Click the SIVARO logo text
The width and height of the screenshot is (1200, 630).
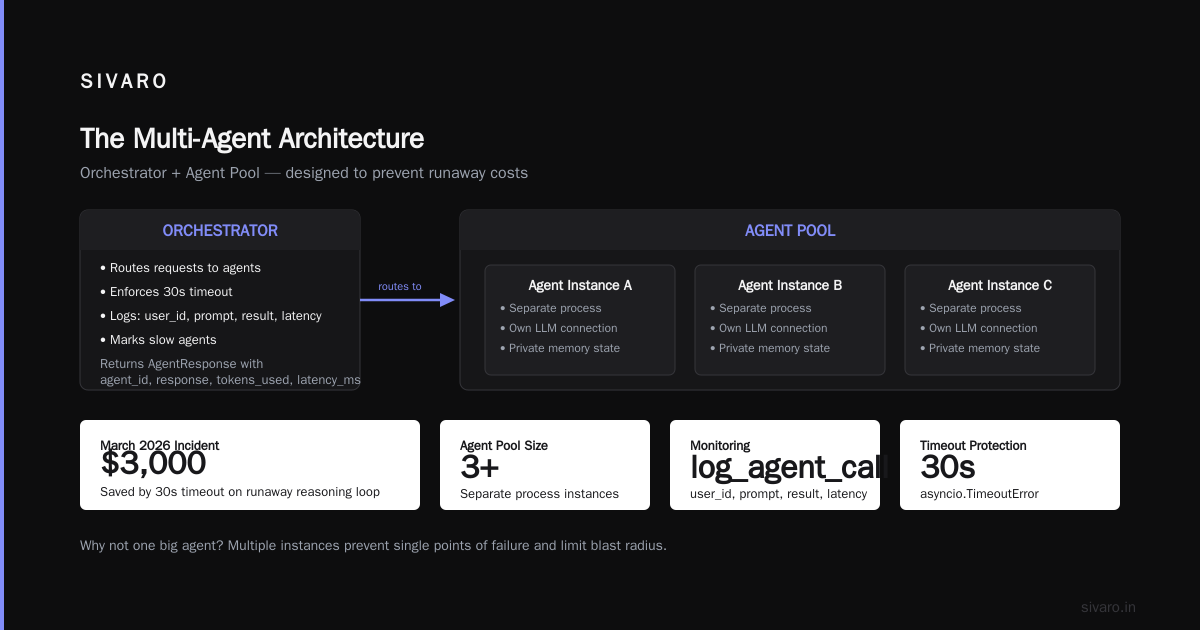click(124, 82)
